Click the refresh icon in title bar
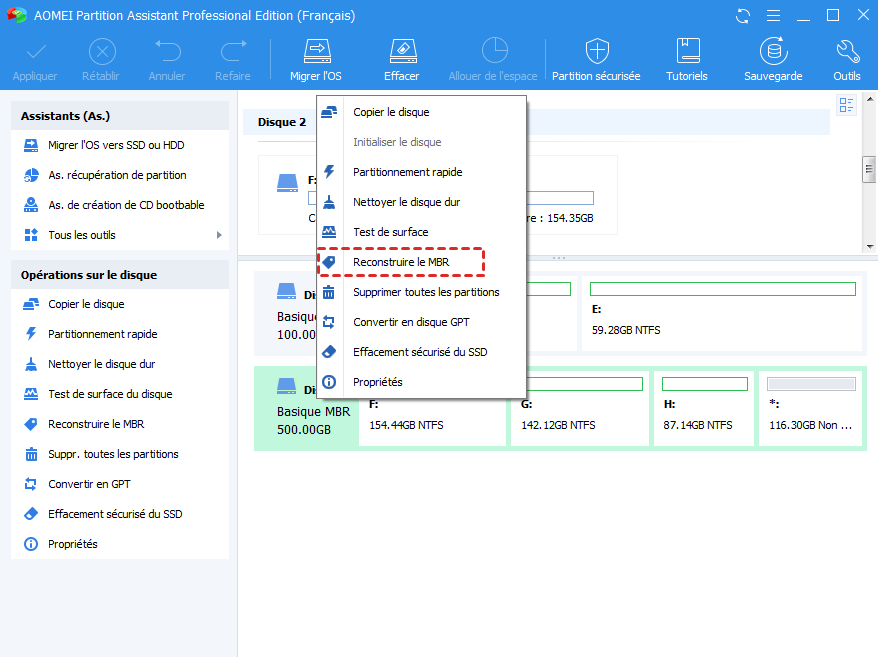Image resolution: width=878 pixels, height=657 pixels. click(x=742, y=16)
